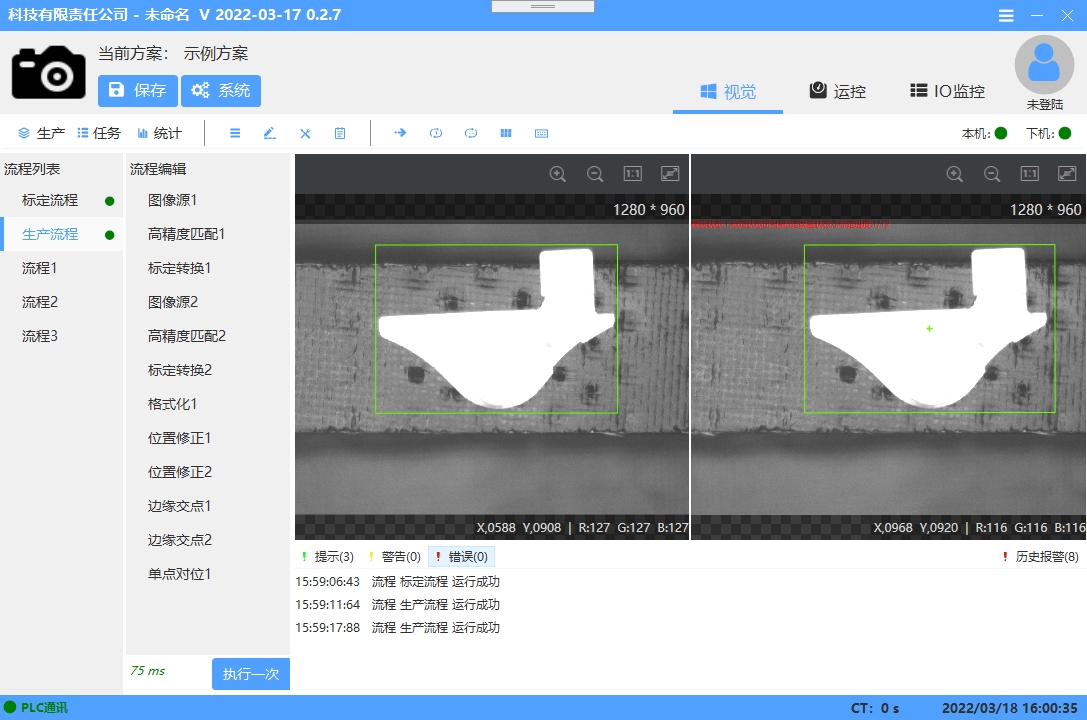Open the IO监控 tab
This screenshot has width=1087, height=720.
[947, 91]
